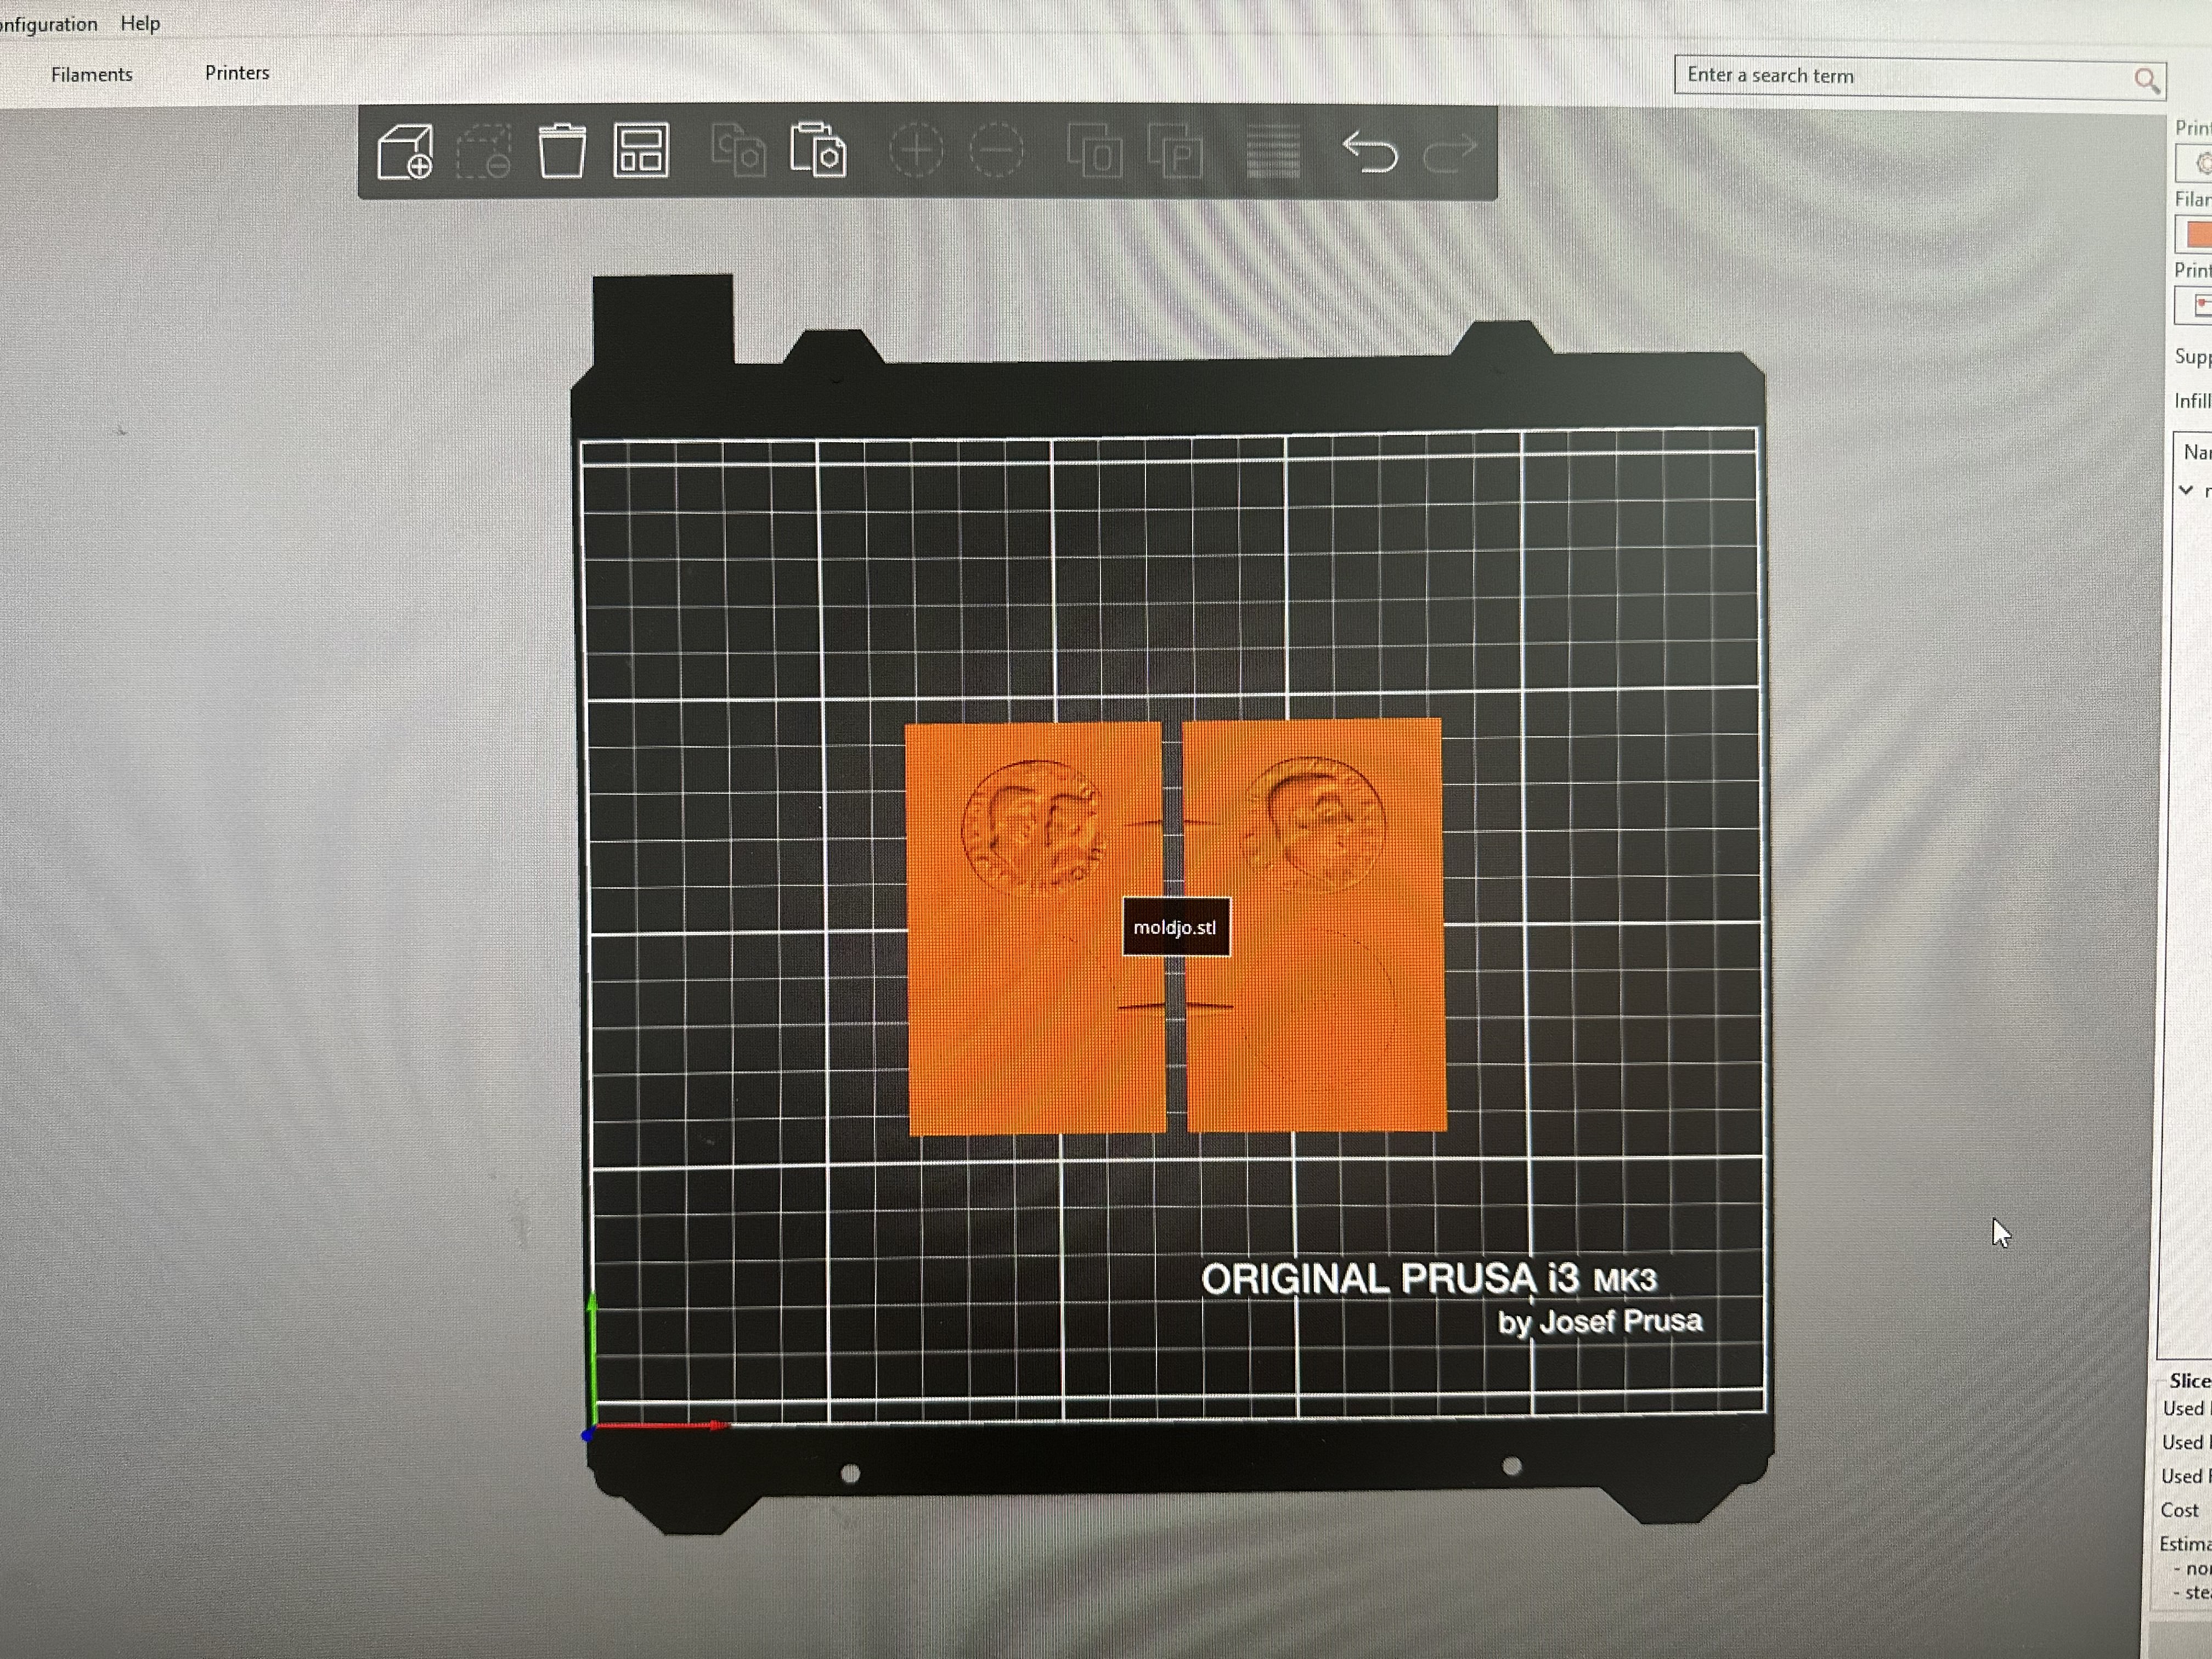Click the Add model cube icon
This screenshot has height=1659, width=2212.
coord(405,152)
